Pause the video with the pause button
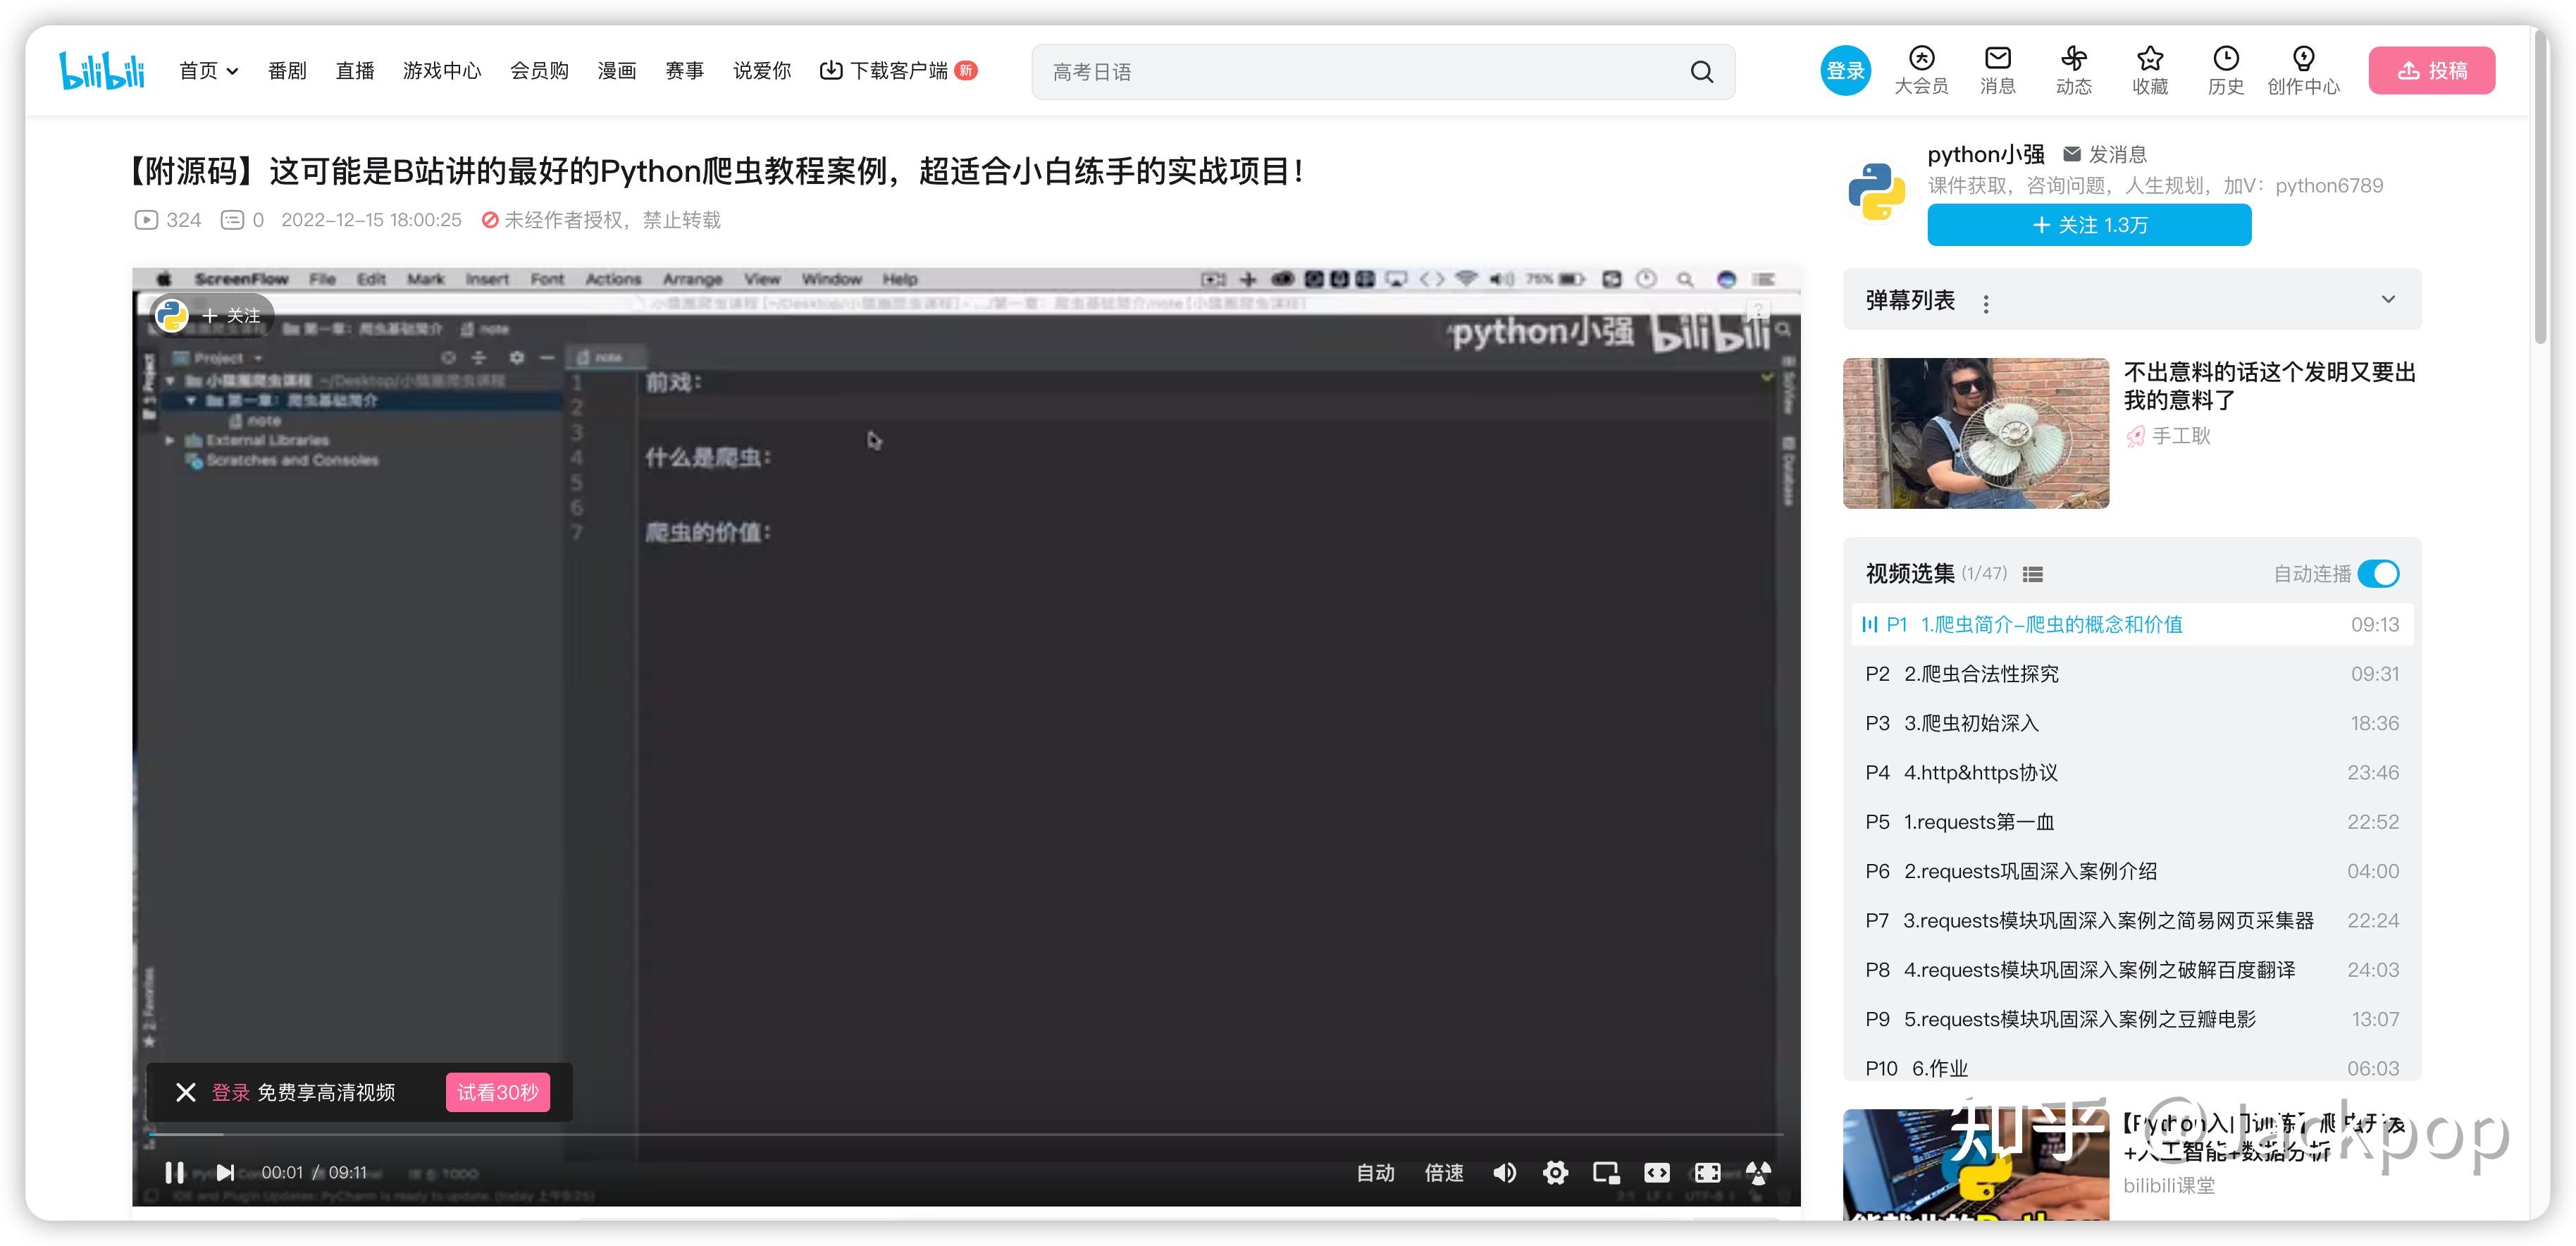This screenshot has height=1246, width=2576. click(x=174, y=1172)
